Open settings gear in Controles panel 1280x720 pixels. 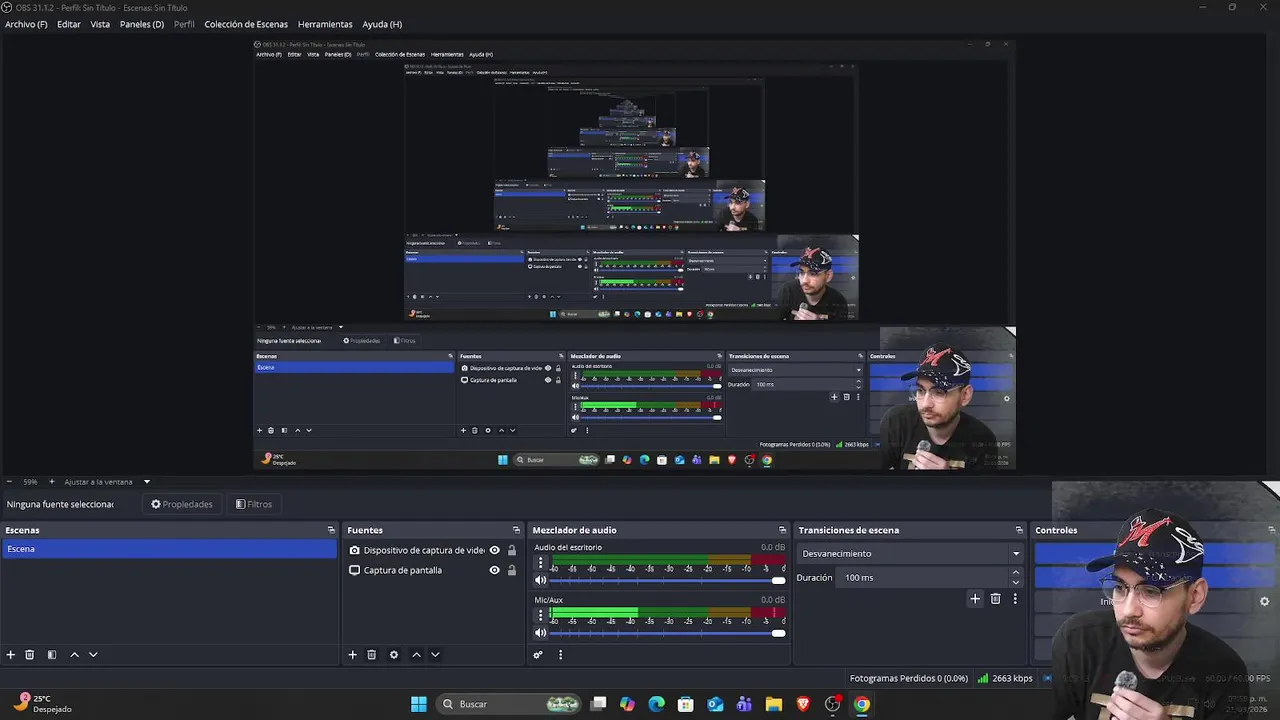(1264, 602)
